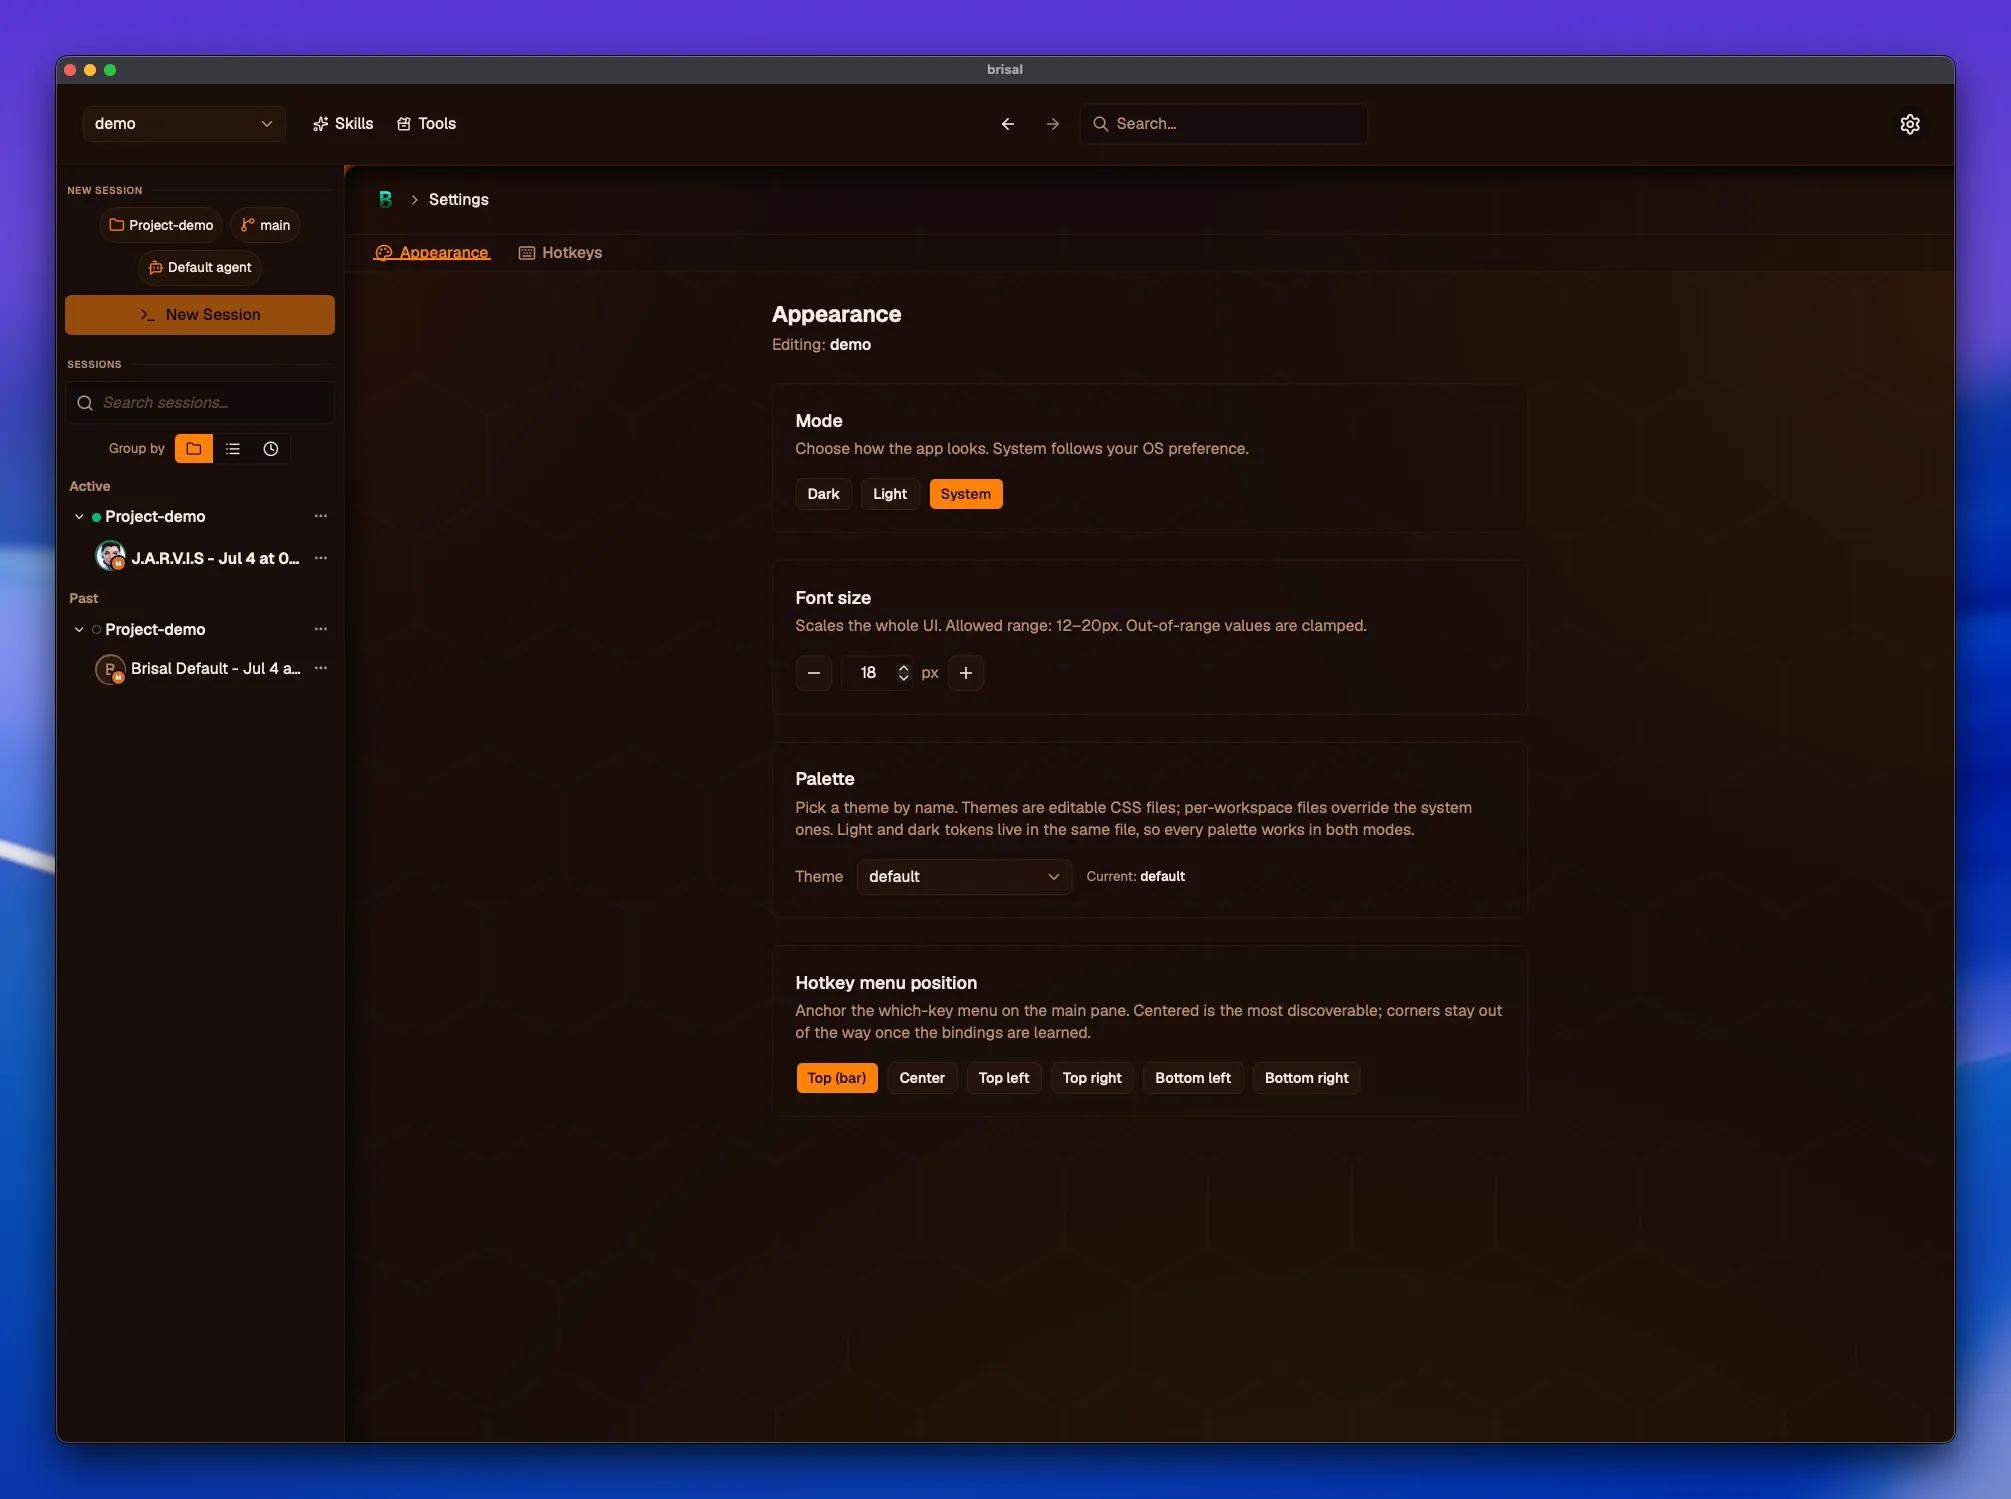Select System mode
2011x1499 pixels.
click(966, 494)
